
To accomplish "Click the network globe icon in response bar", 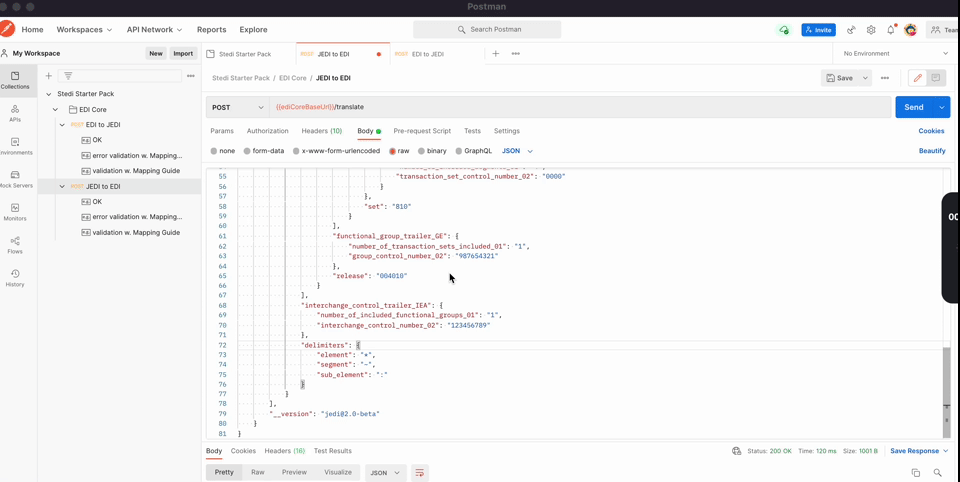I will pyautogui.click(x=737, y=451).
